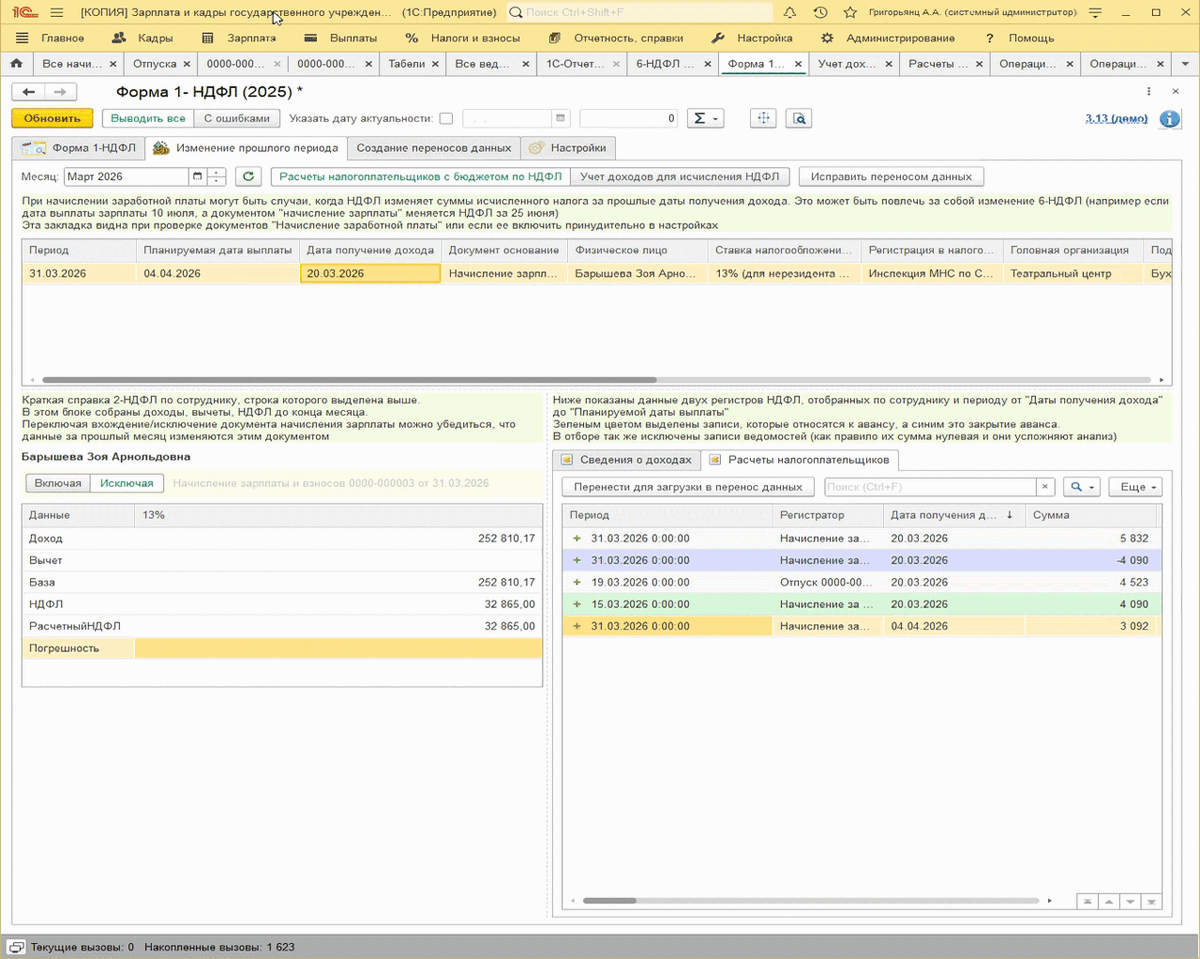Open the home page tab icon
This screenshot has width=1200, height=959.
pyautogui.click(x=16, y=64)
